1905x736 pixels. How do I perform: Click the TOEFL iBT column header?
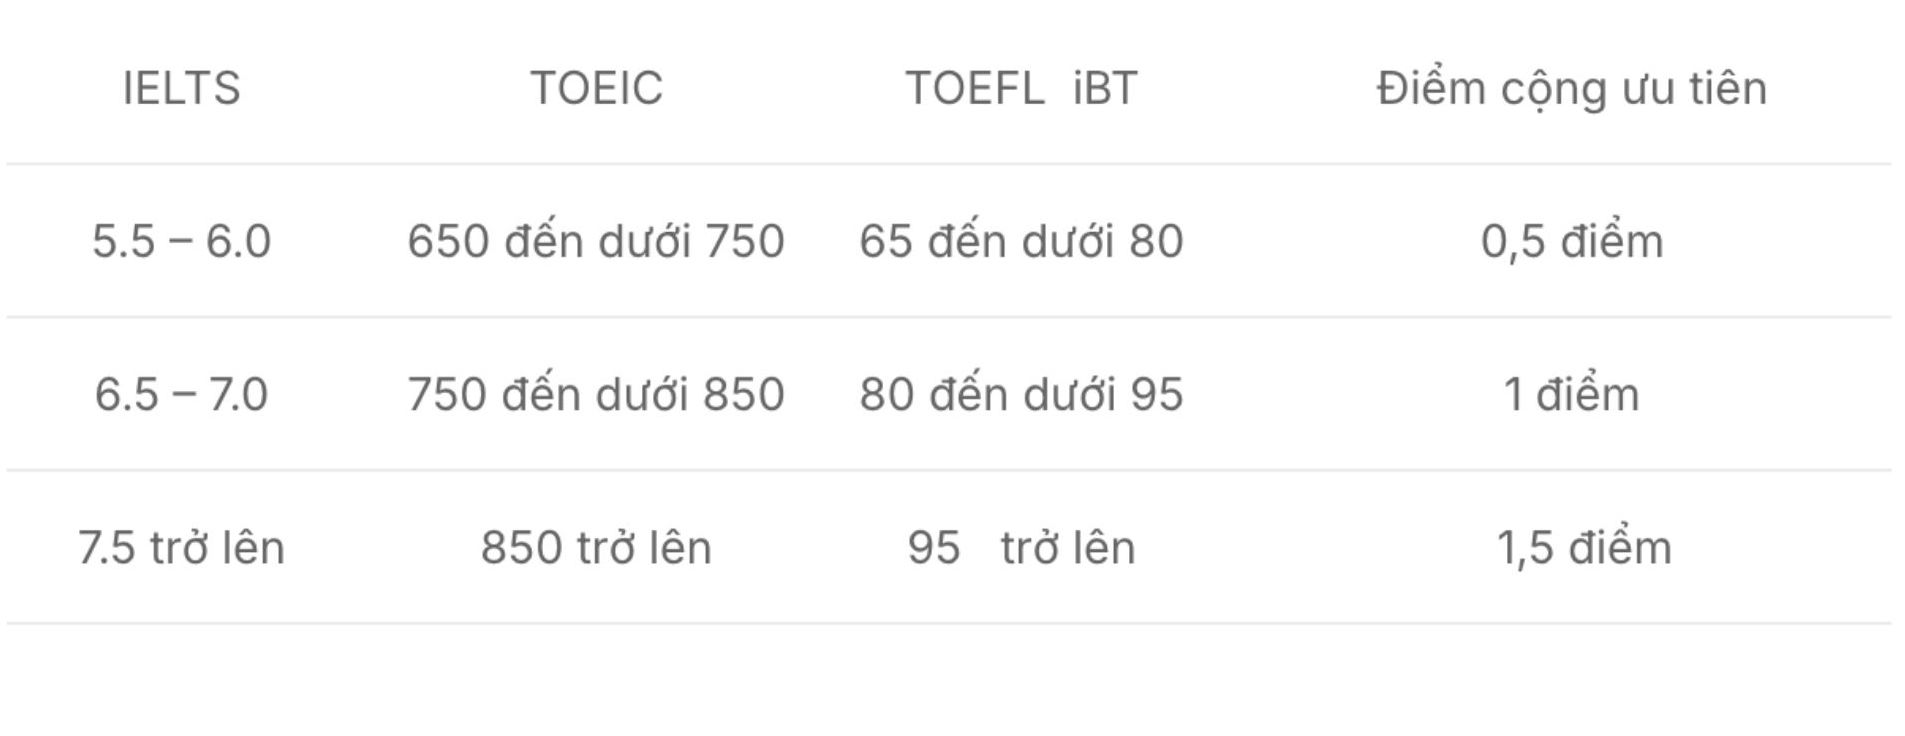(x=1021, y=88)
